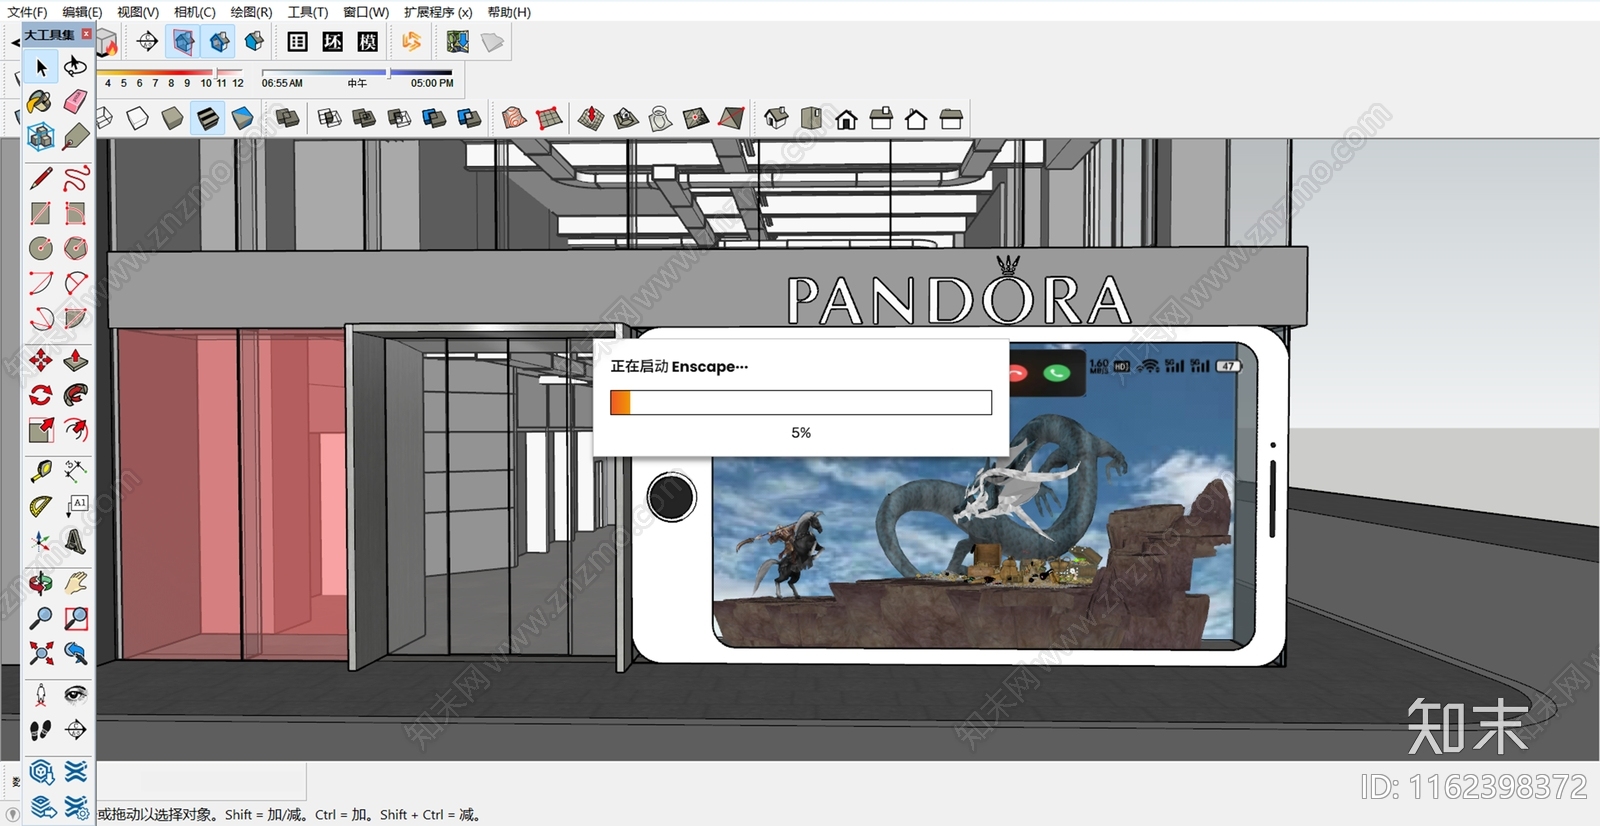The height and width of the screenshot is (826, 1600).
Task: Select the Freehand curve tool
Action: 76,179
